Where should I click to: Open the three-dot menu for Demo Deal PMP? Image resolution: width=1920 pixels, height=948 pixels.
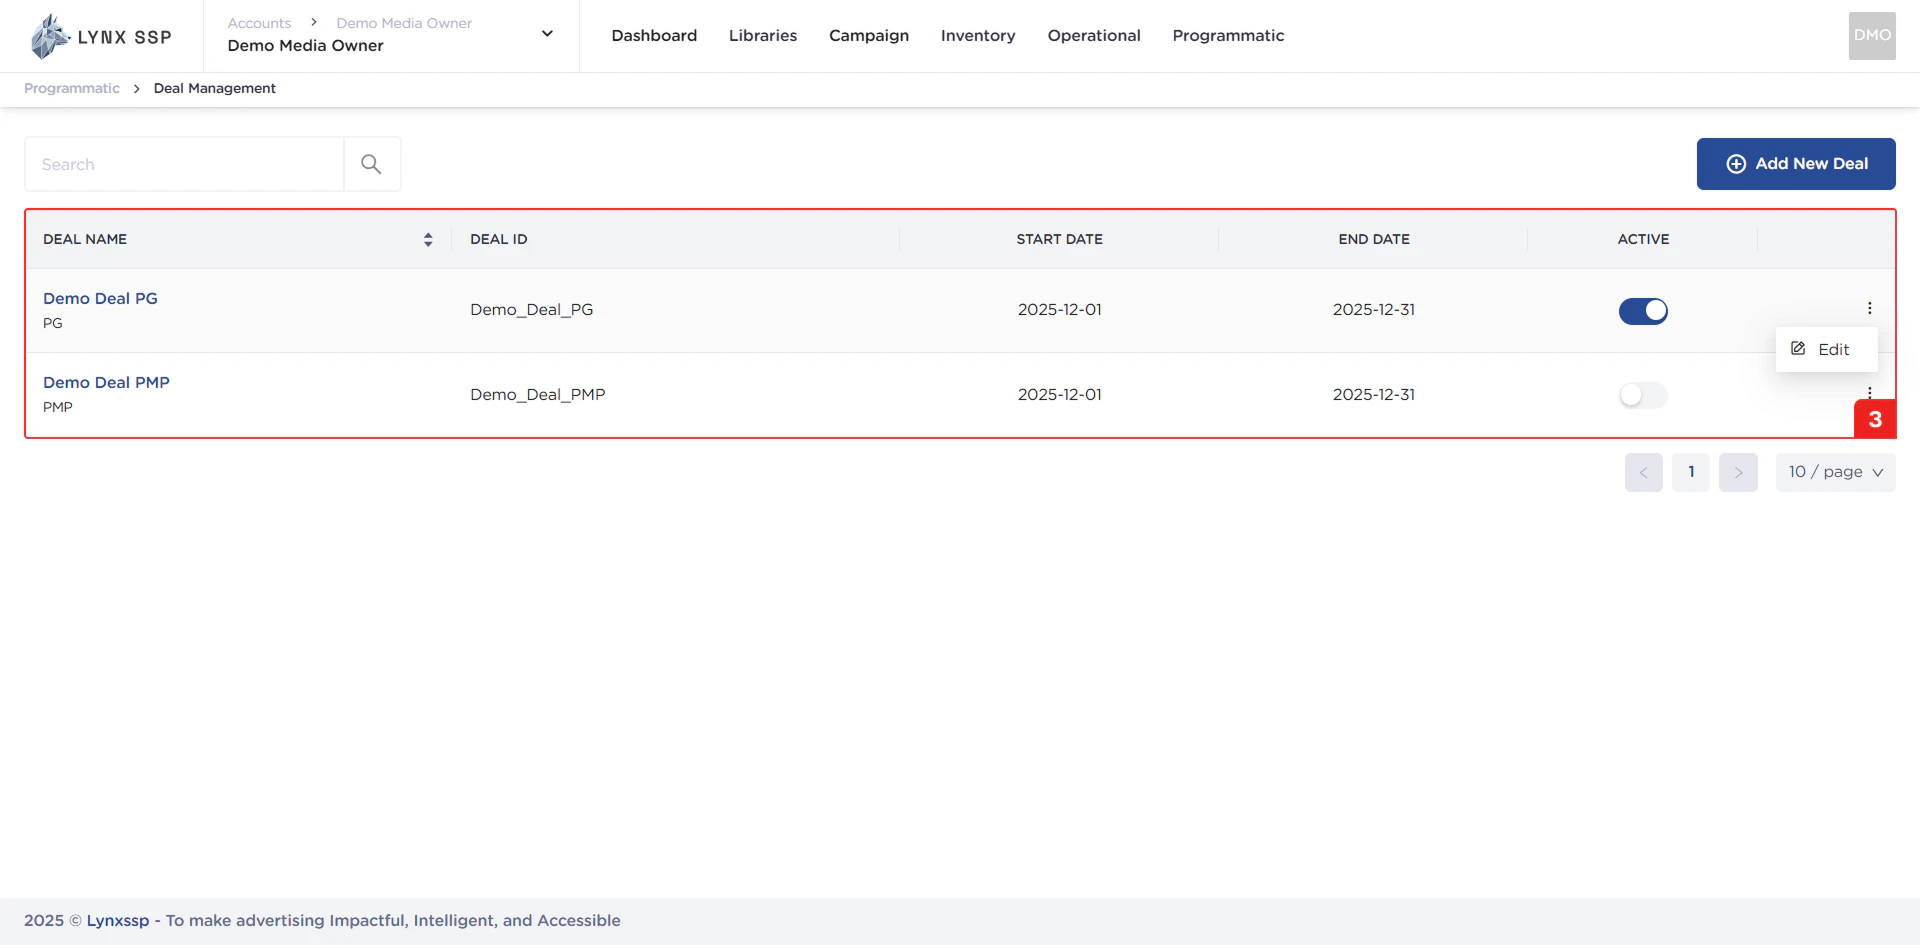click(1869, 392)
